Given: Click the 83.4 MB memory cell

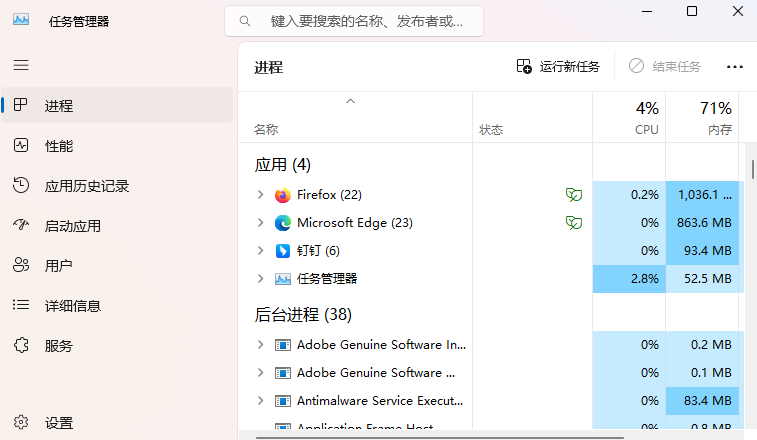Looking at the screenshot, I should tap(702, 401).
